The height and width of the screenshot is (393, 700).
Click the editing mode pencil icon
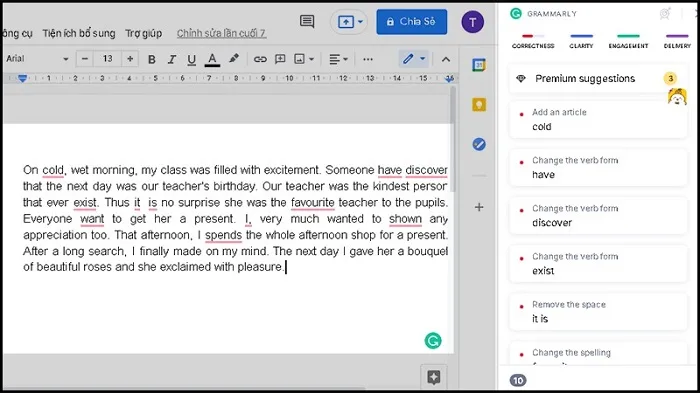tap(408, 59)
